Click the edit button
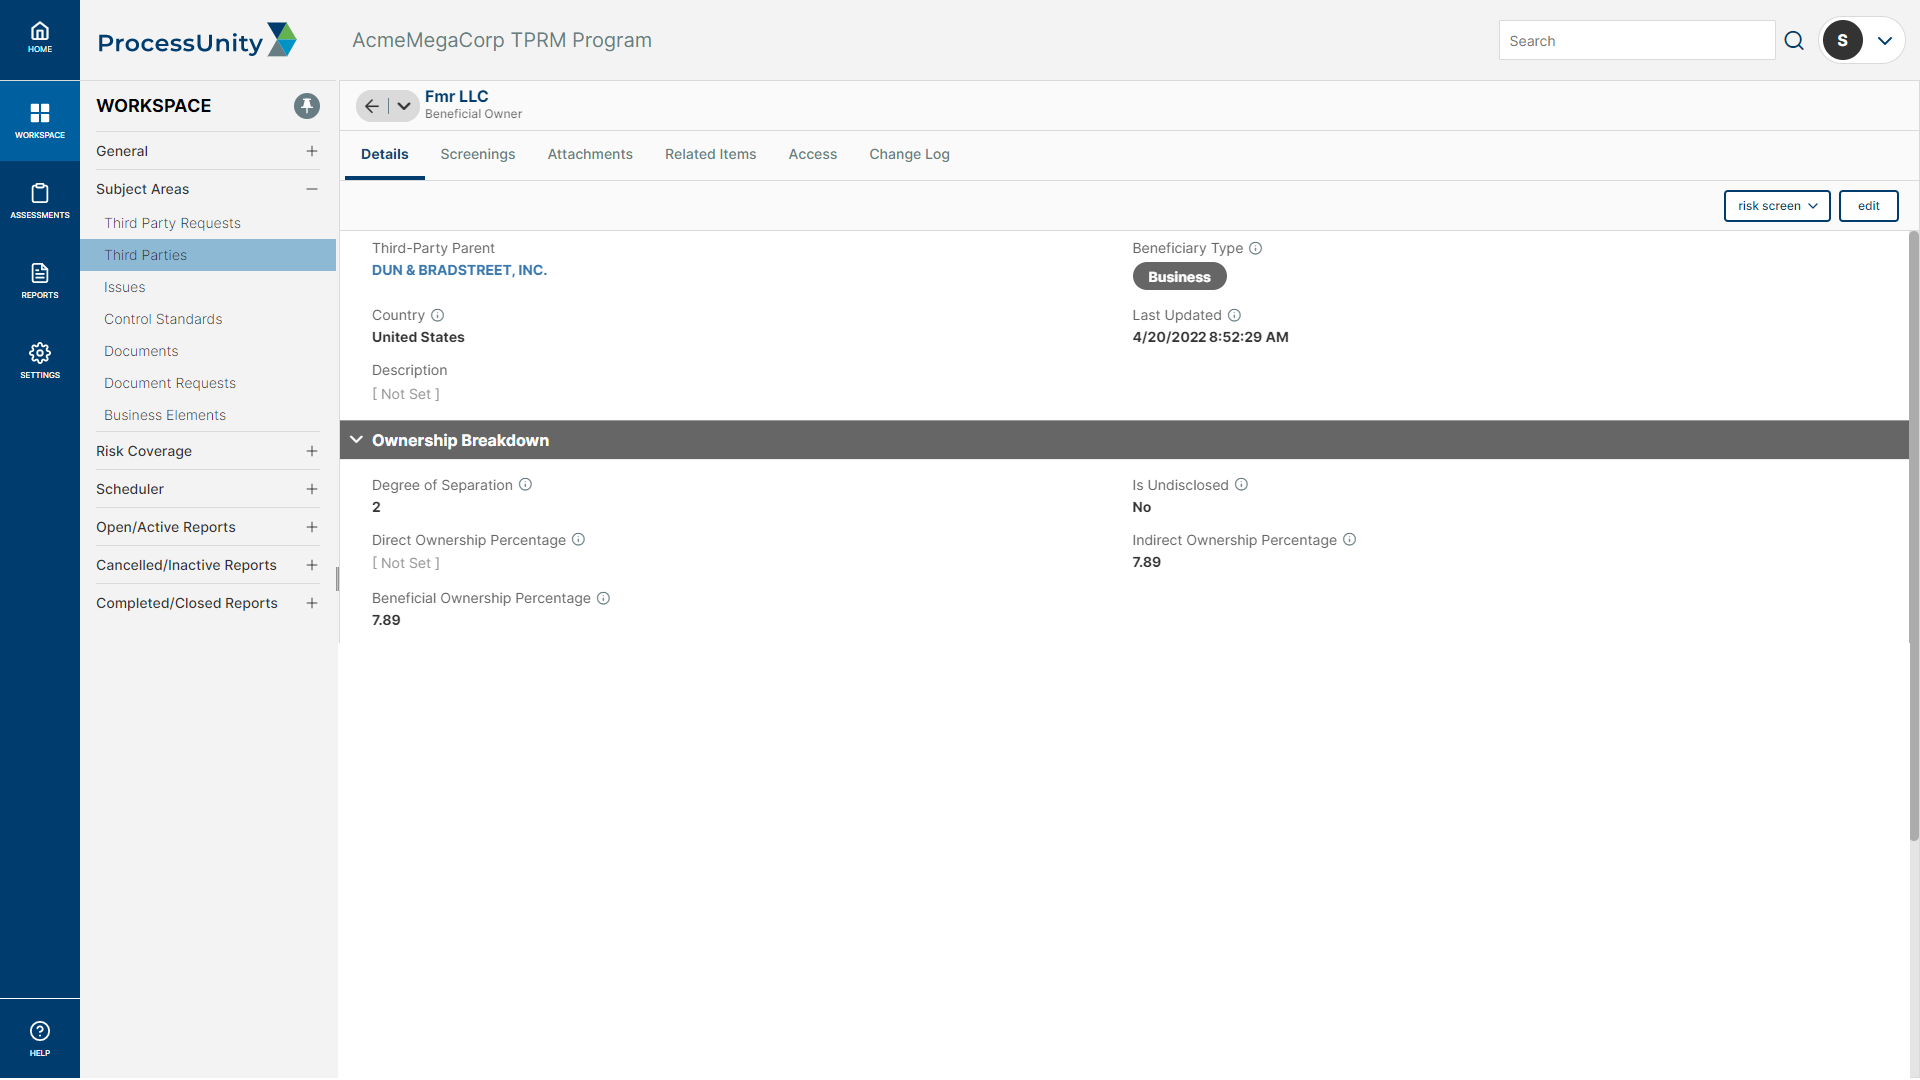This screenshot has height=1080, width=1920. [x=1868, y=206]
